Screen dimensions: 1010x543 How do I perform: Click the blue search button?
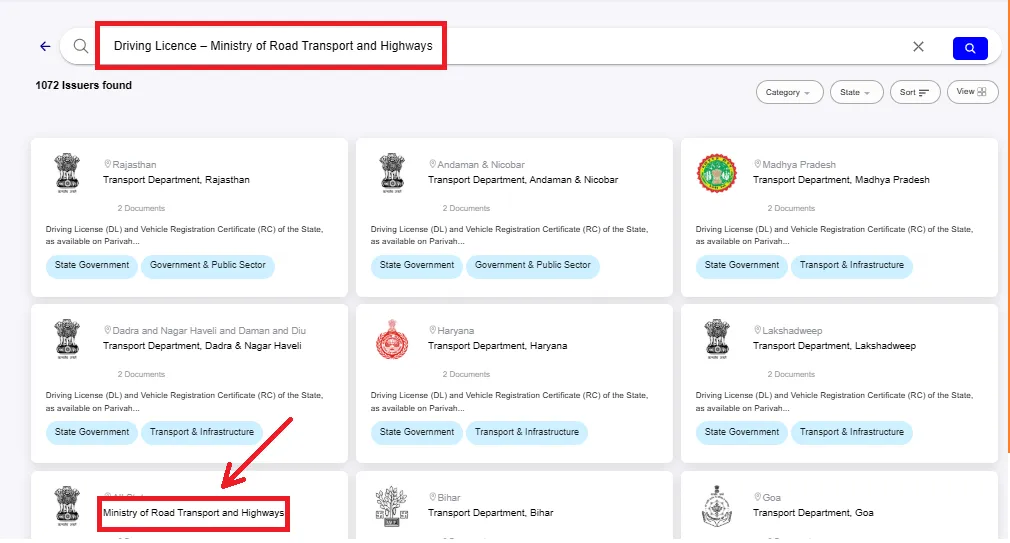pos(970,48)
